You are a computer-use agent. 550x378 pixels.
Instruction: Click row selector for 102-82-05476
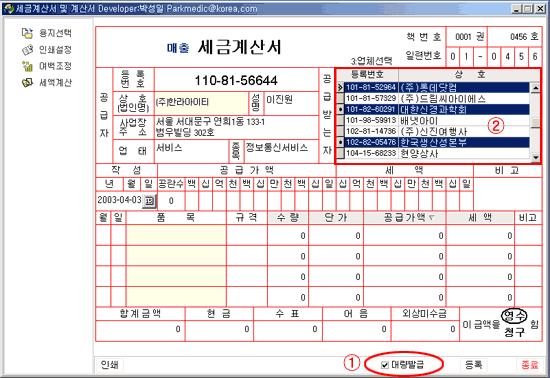tap(340, 142)
